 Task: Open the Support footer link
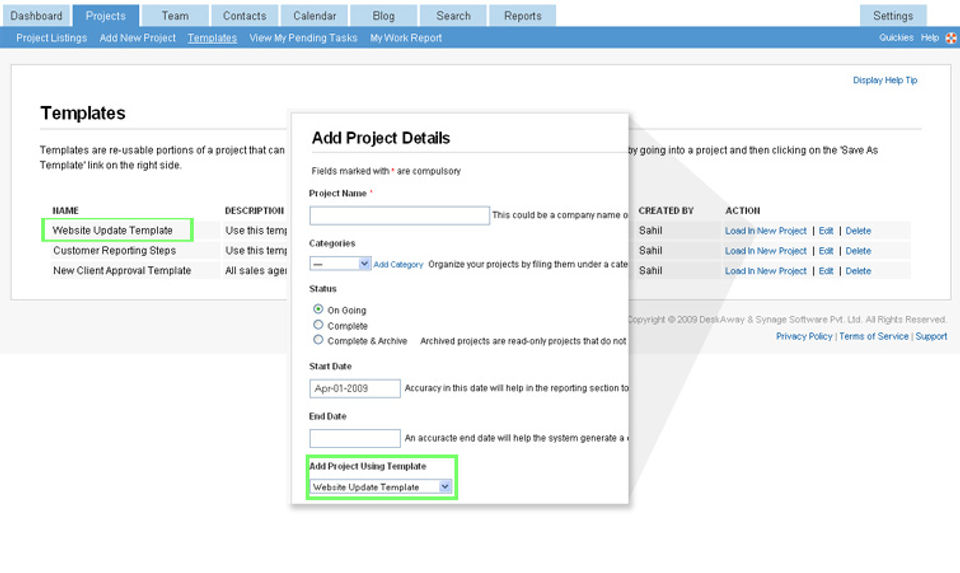coord(931,336)
